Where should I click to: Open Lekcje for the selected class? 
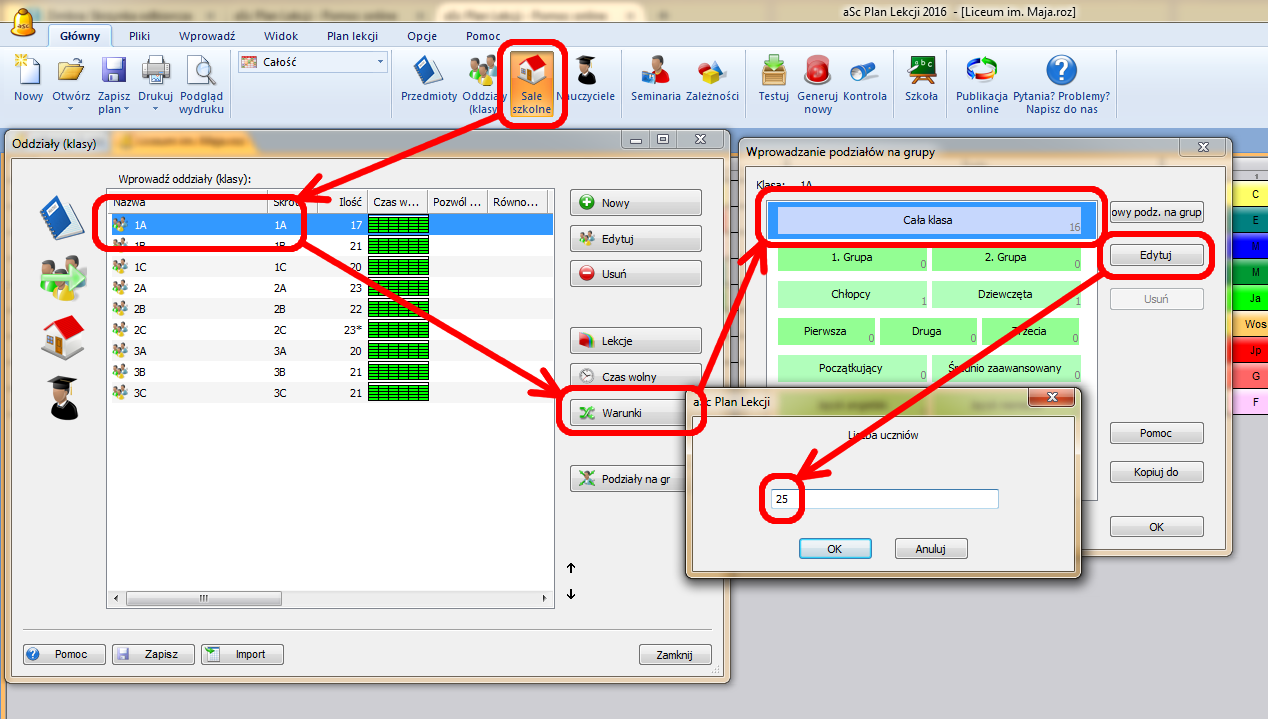[x=636, y=341]
